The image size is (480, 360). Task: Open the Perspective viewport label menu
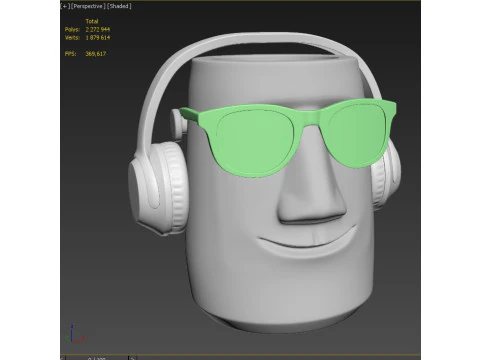tap(88, 6)
